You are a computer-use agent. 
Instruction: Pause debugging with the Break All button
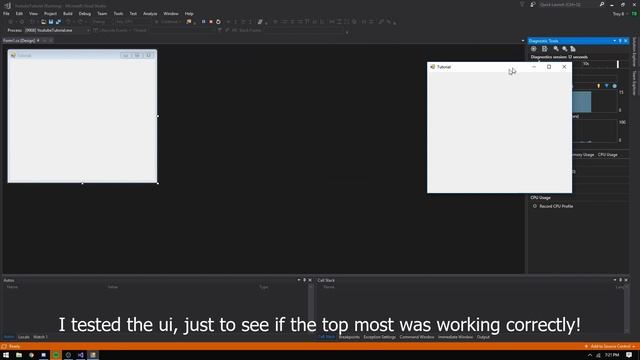click(203, 22)
